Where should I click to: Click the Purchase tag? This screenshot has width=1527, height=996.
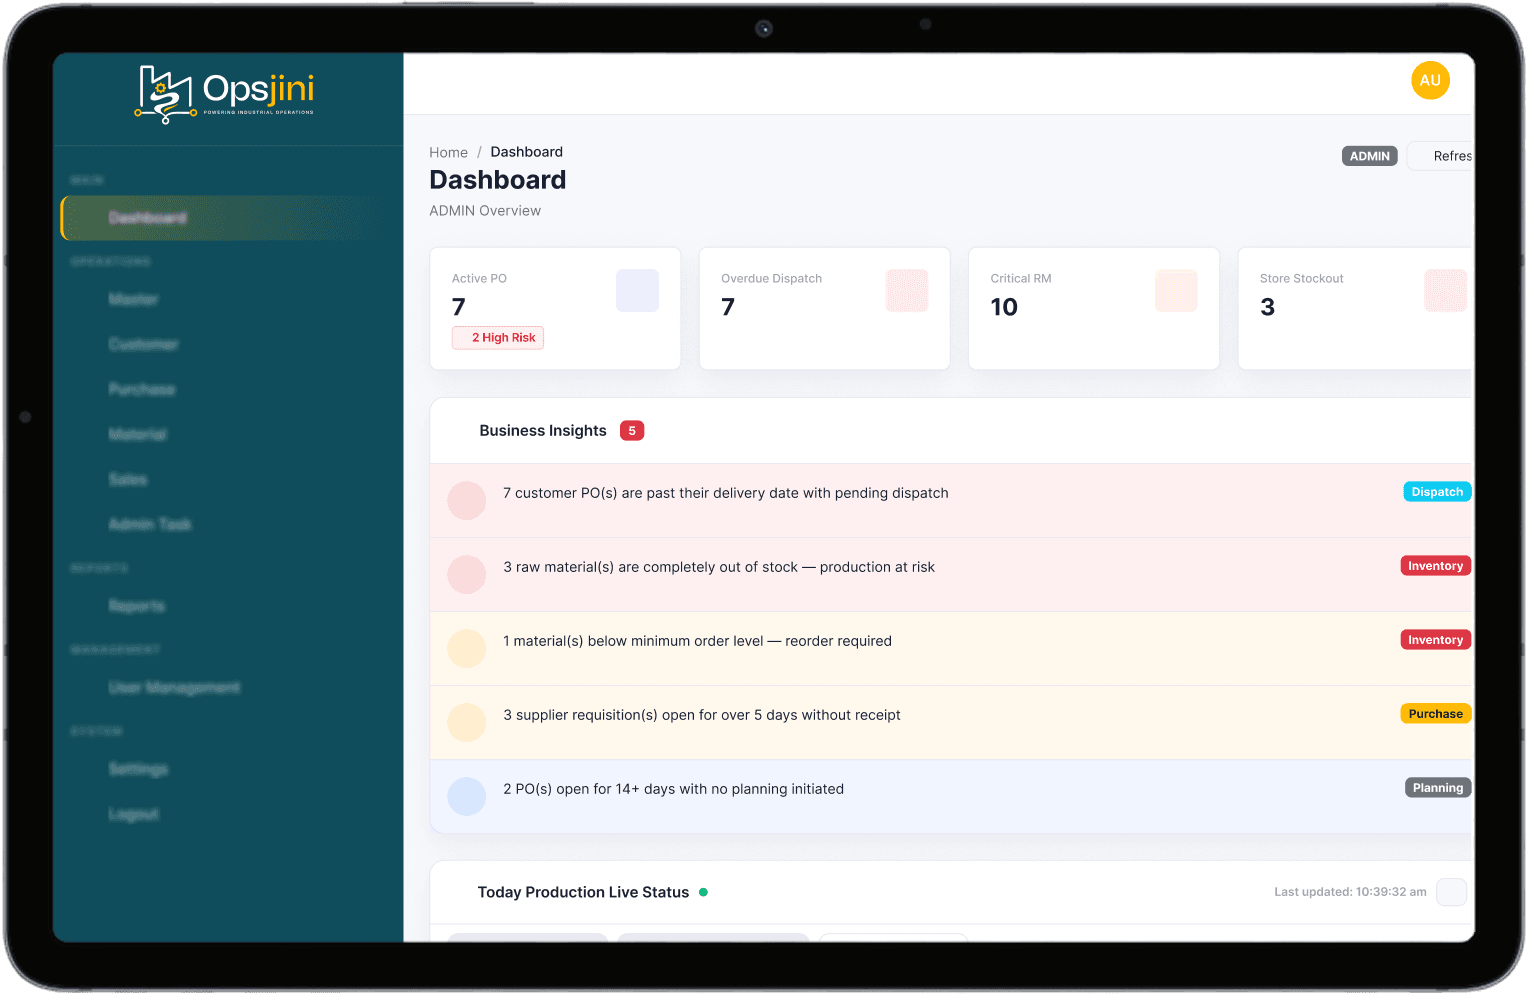click(1436, 714)
